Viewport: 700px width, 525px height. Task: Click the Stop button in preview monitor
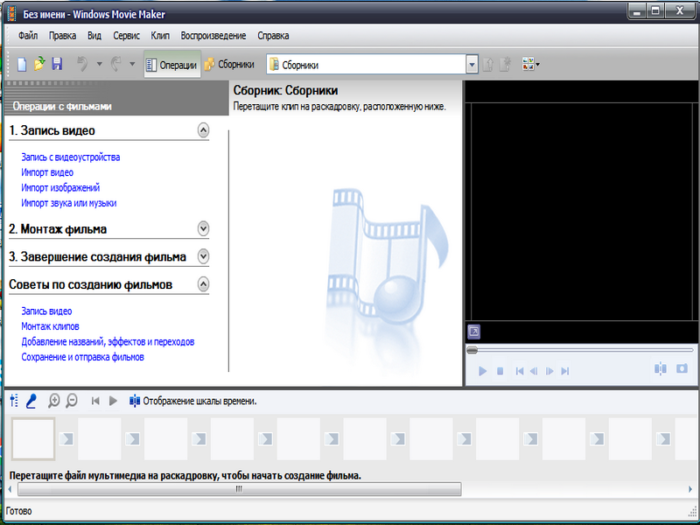pos(500,371)
